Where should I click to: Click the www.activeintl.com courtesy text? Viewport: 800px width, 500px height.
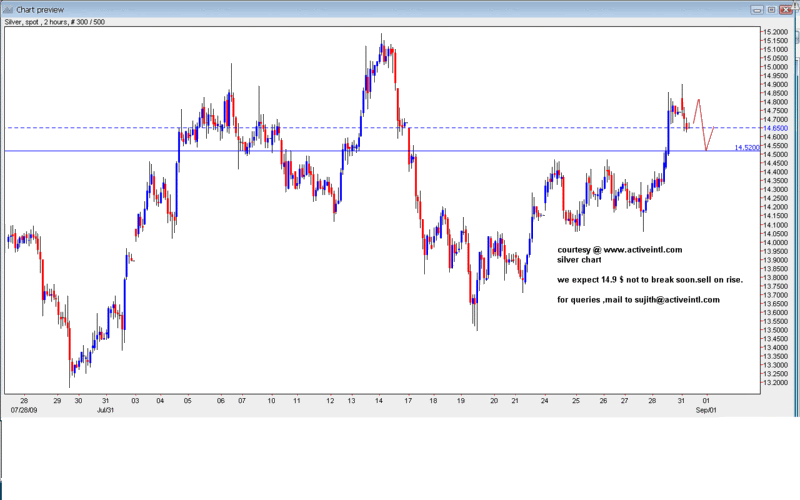pos(619,249)
